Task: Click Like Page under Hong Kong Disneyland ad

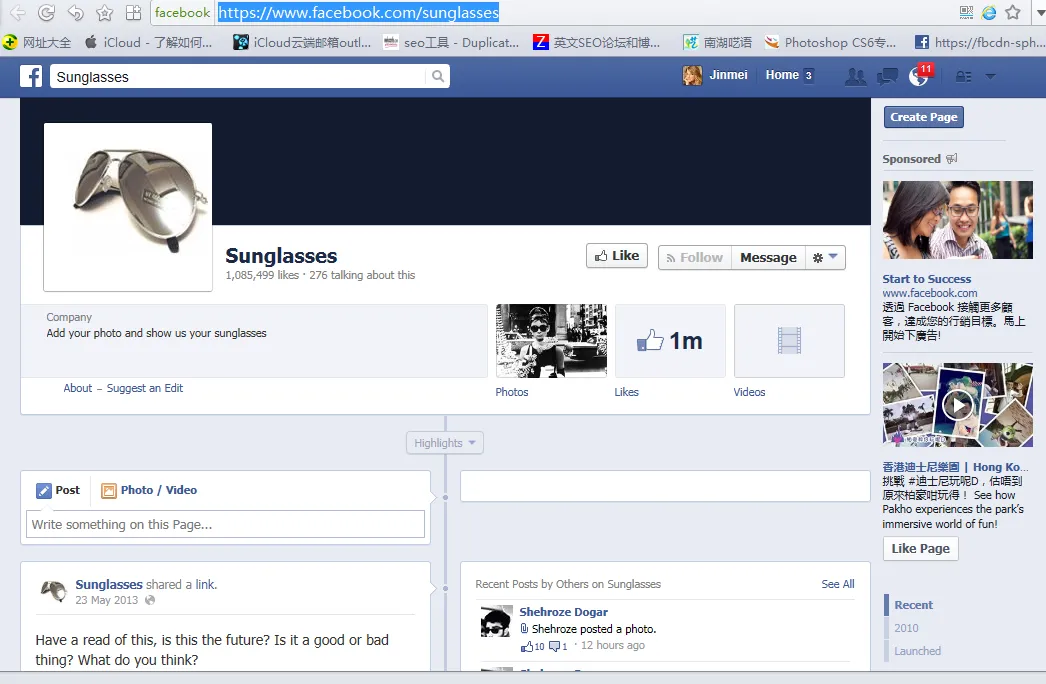Action: (x=921, y=549)
